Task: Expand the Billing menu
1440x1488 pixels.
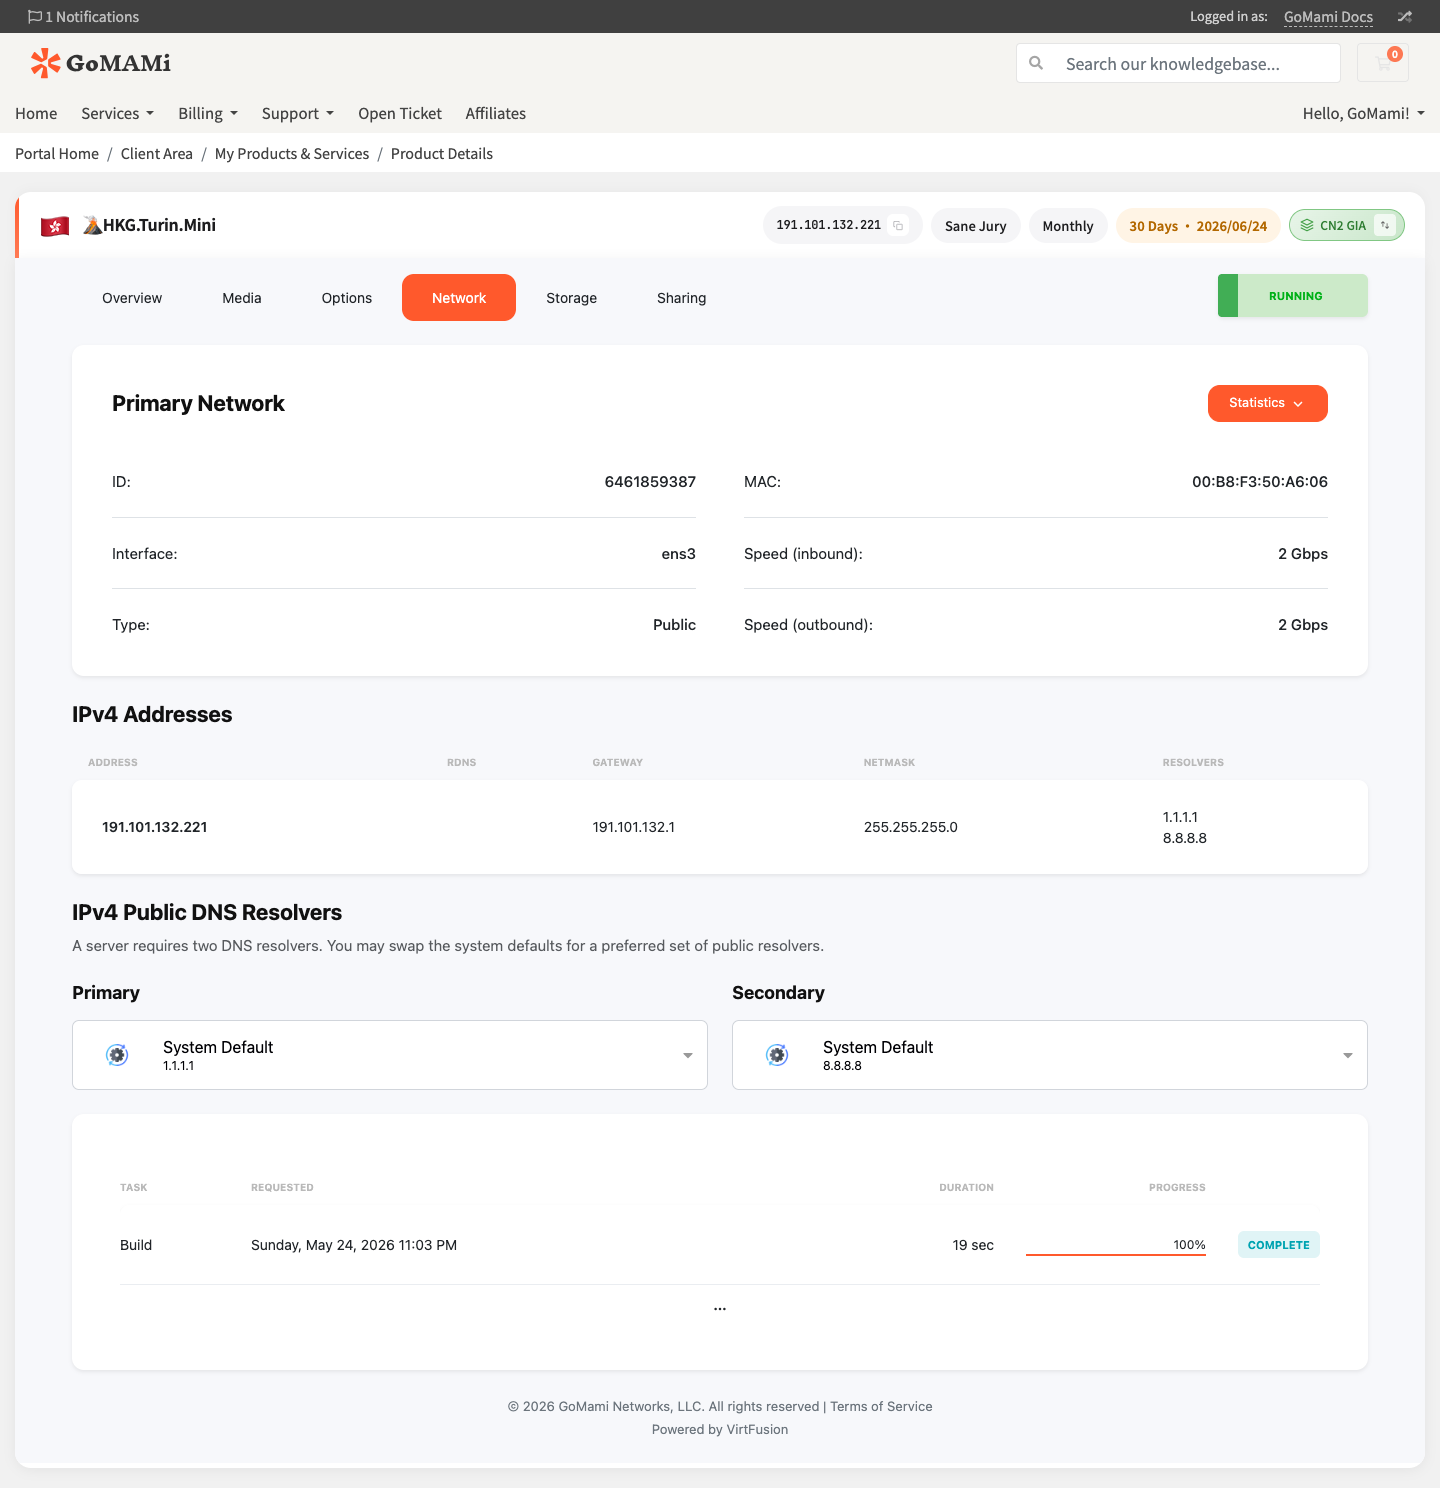Action: click(x=208, y=113)
